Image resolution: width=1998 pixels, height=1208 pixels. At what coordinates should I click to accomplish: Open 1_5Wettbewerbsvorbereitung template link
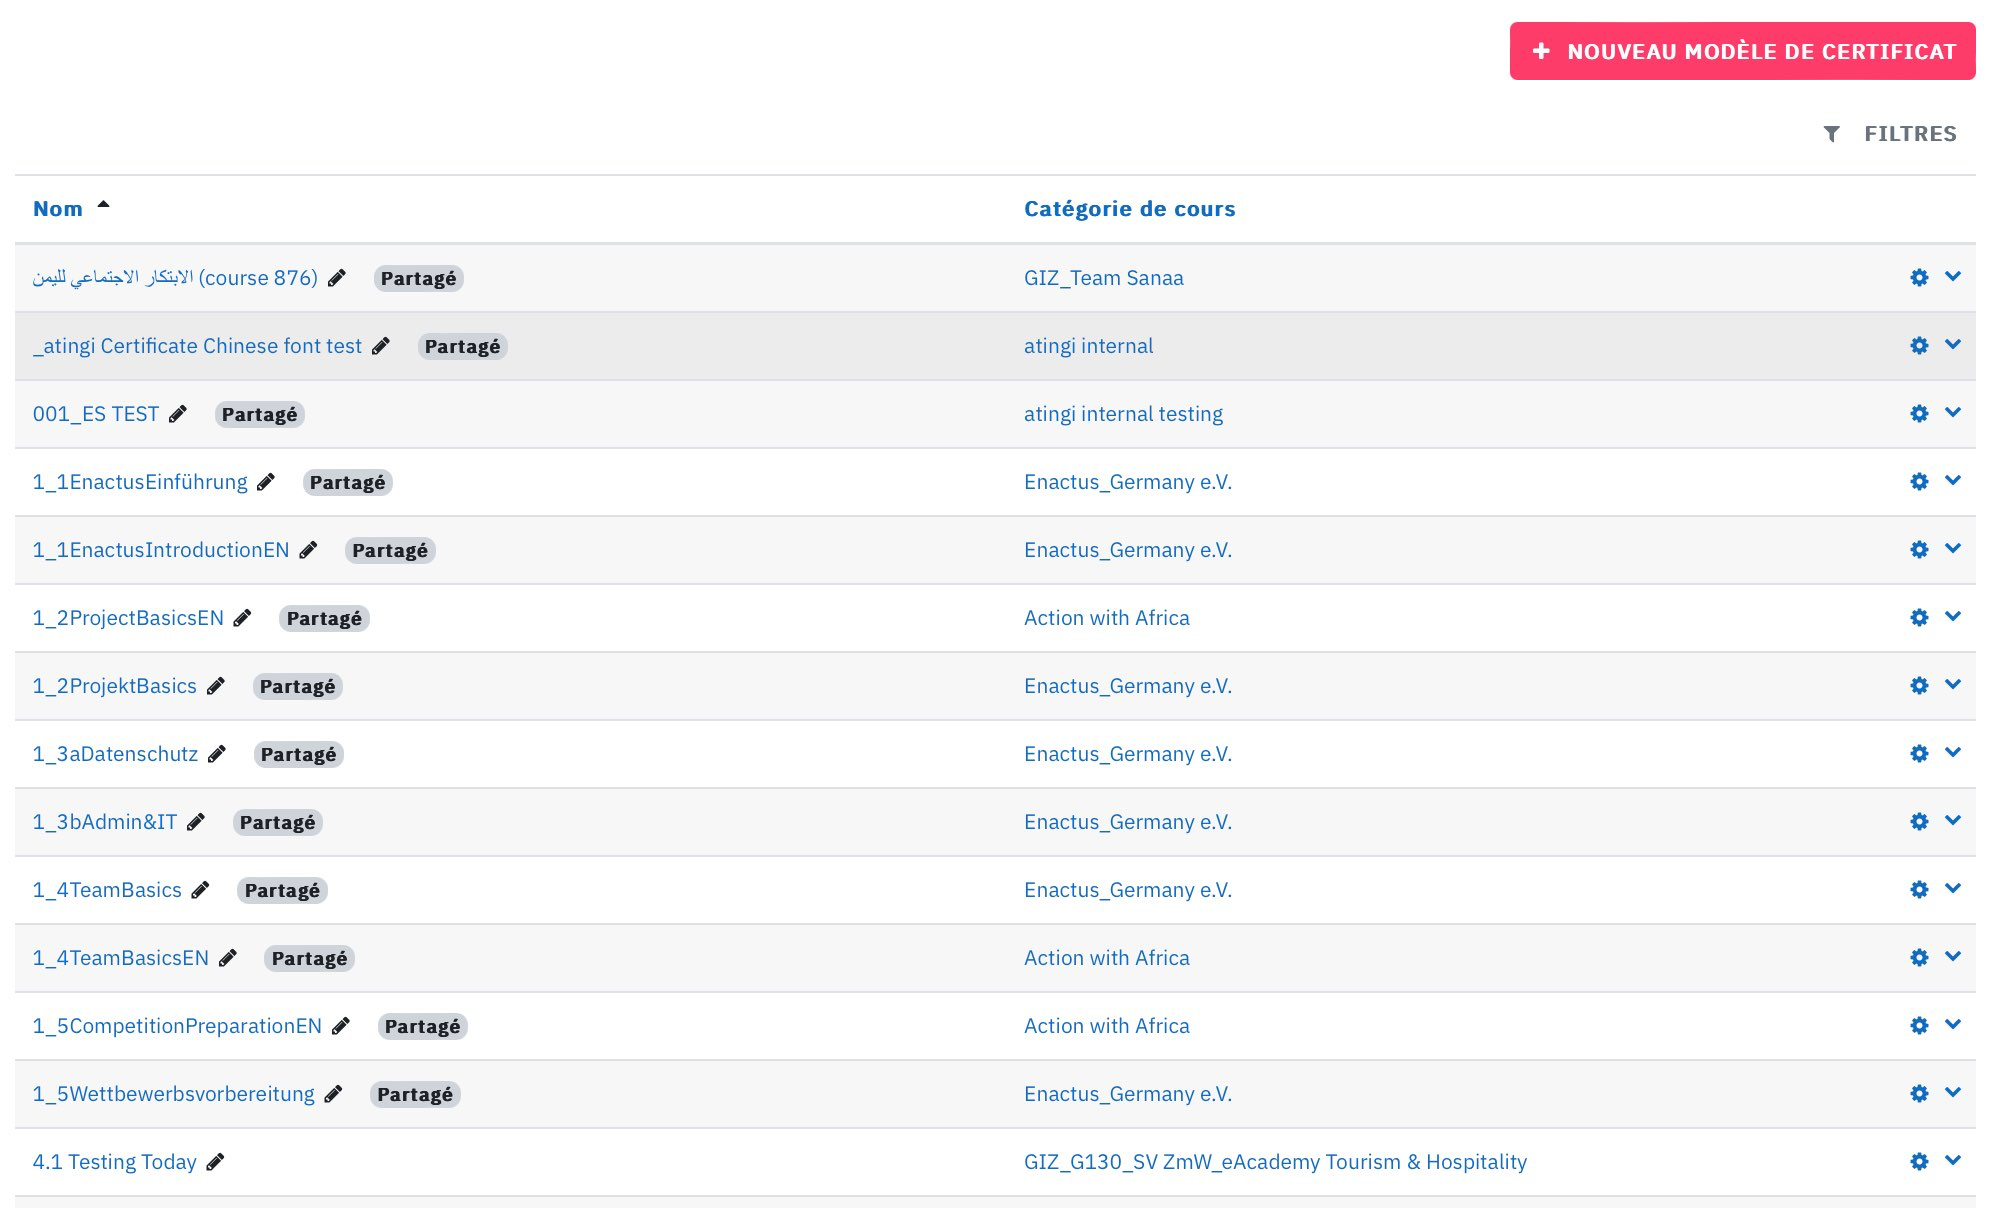pyautogui.click(x=174, y=1094)
